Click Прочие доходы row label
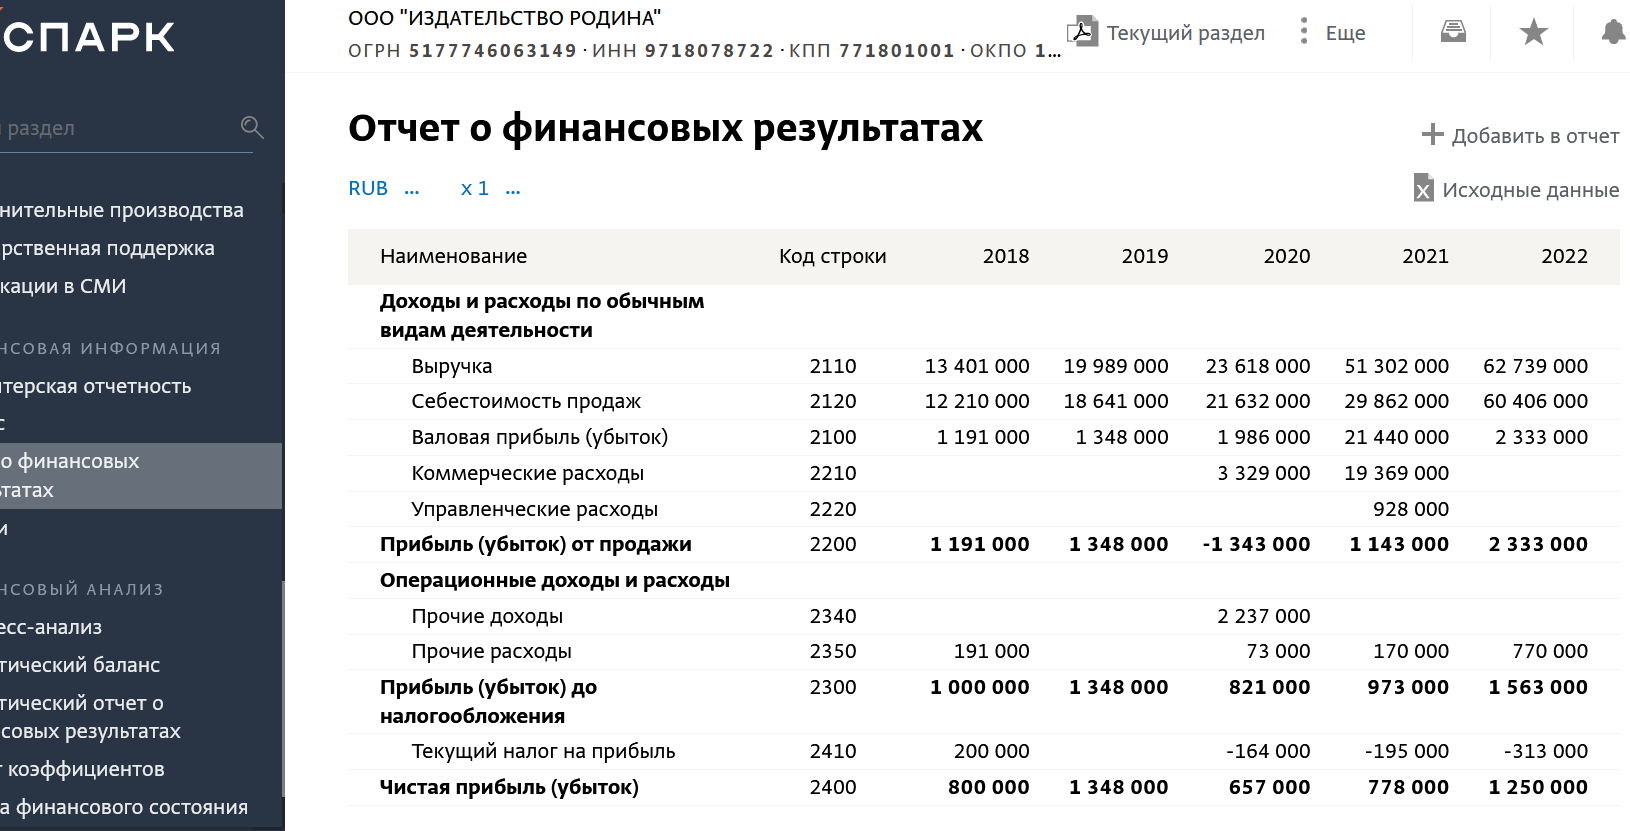 487,616
